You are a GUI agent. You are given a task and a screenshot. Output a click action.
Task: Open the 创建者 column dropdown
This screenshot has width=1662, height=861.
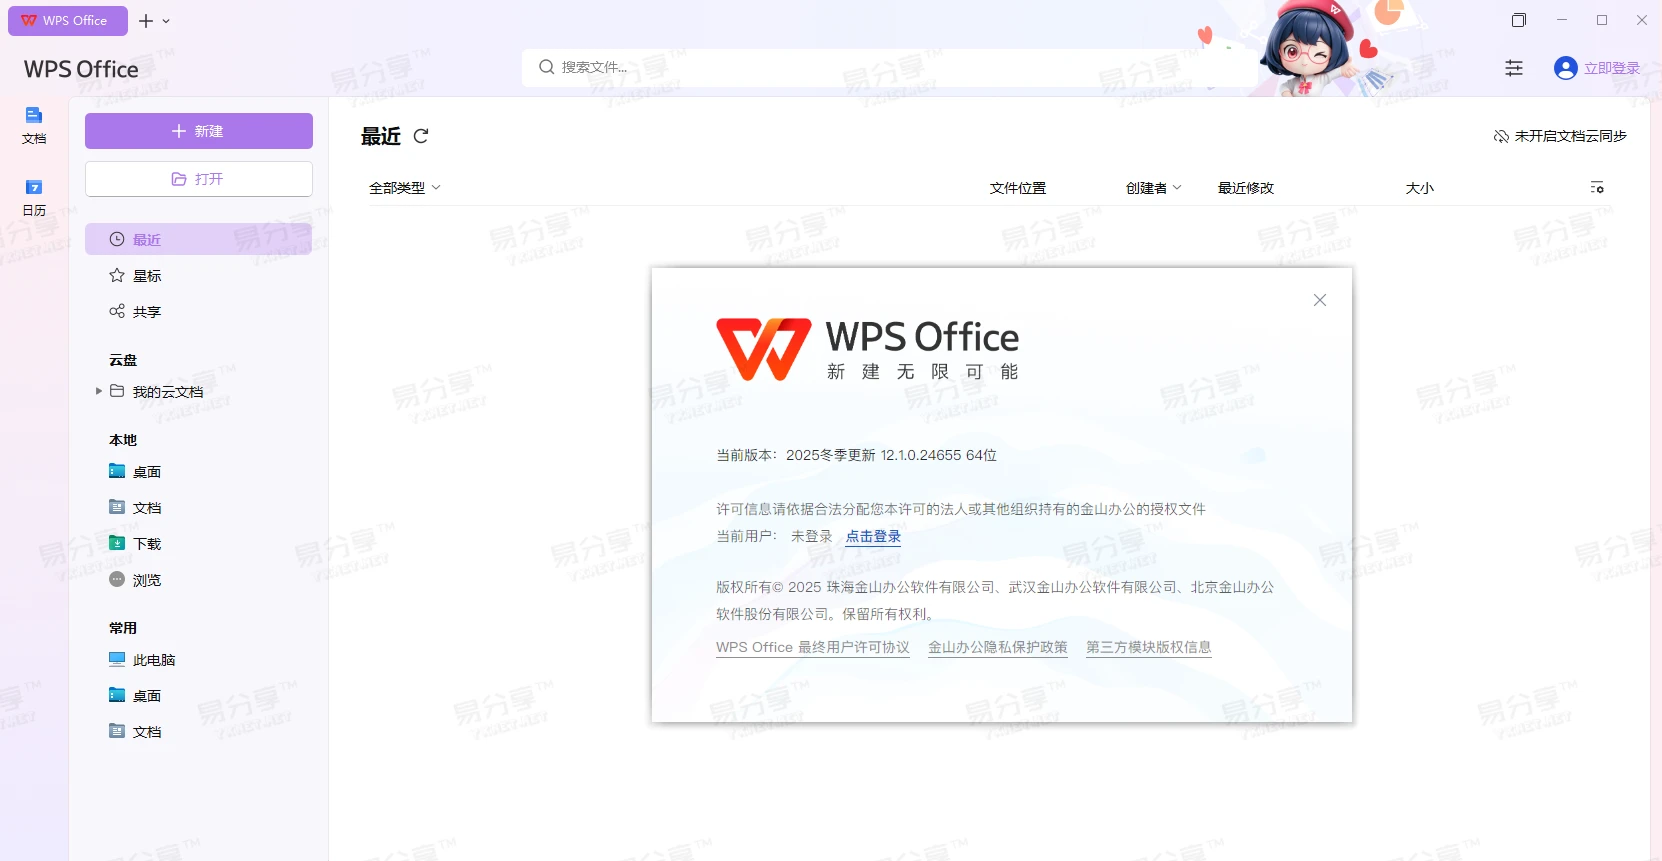[x=1154, y=188]
